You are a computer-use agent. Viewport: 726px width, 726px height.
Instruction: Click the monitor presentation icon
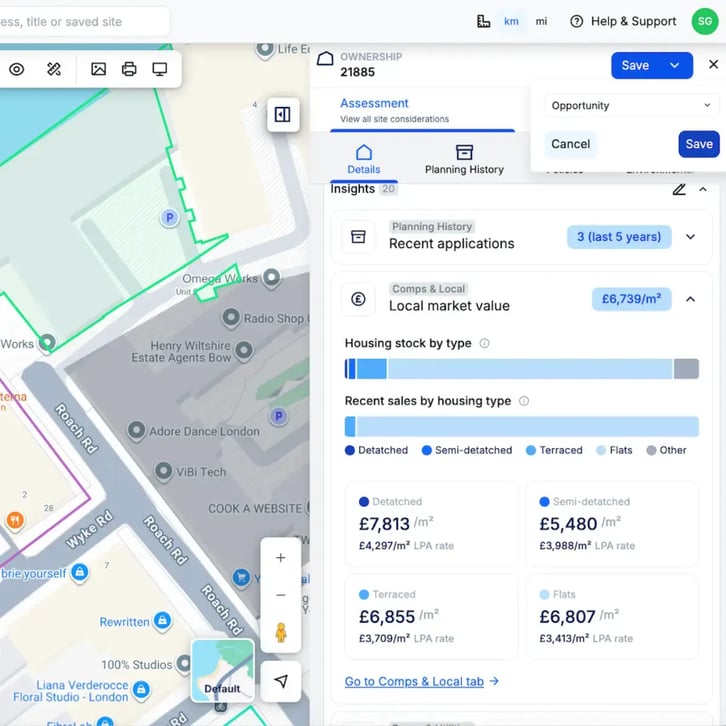click(160, 69)
